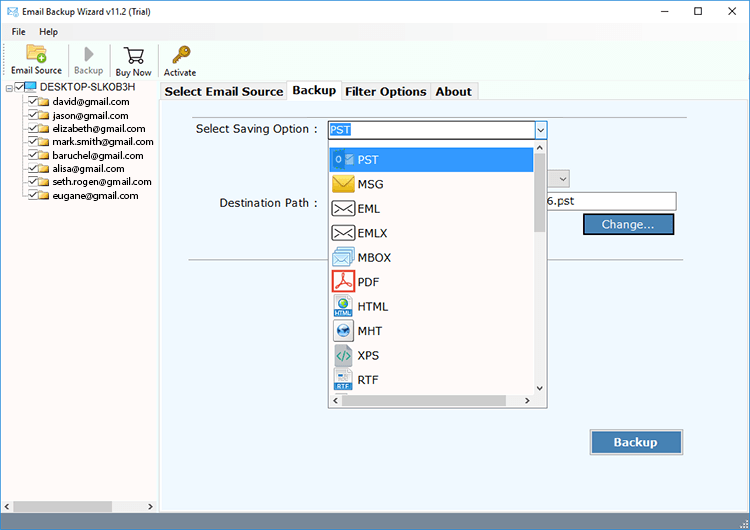Viewport: 750px width, 530px height.
Task: Uncheck eugane@gmail.com checkbox
Action: (33, 195)
